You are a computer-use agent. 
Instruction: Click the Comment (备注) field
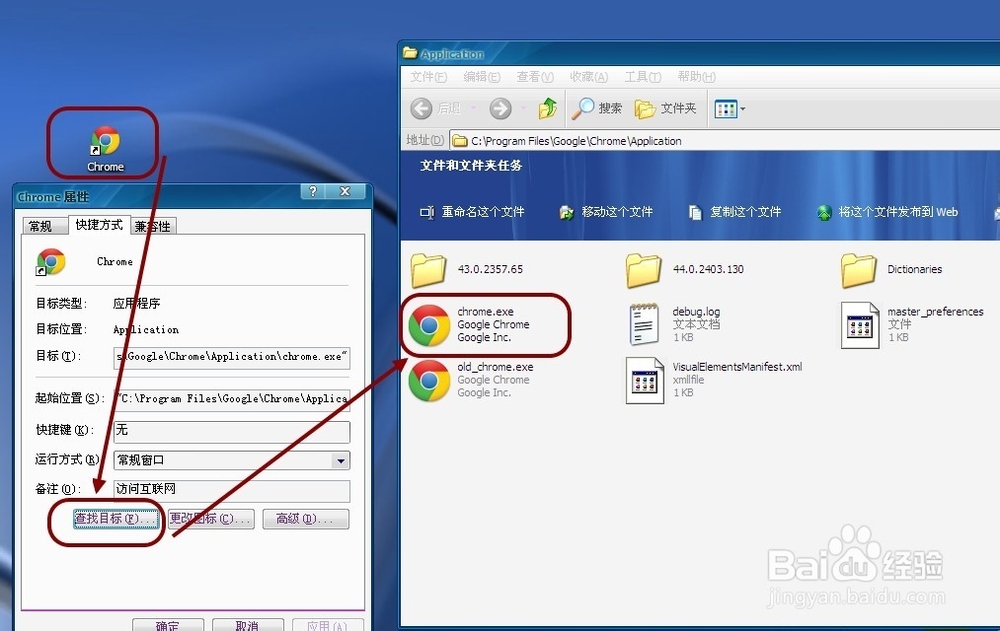[x=232, y=490]
